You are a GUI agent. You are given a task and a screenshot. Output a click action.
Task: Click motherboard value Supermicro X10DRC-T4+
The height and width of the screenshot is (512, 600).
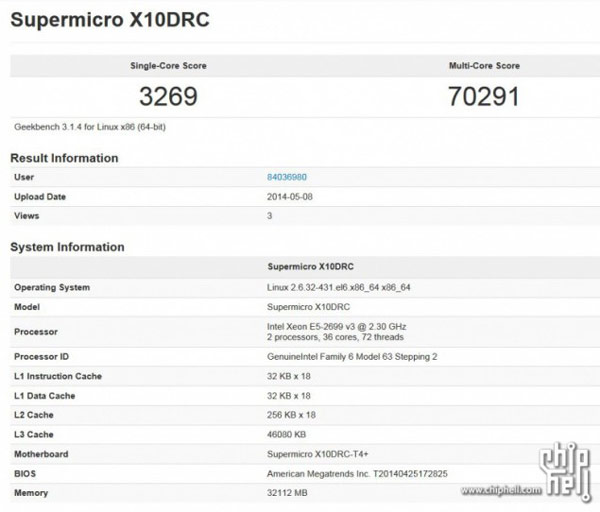coord(318,454)
